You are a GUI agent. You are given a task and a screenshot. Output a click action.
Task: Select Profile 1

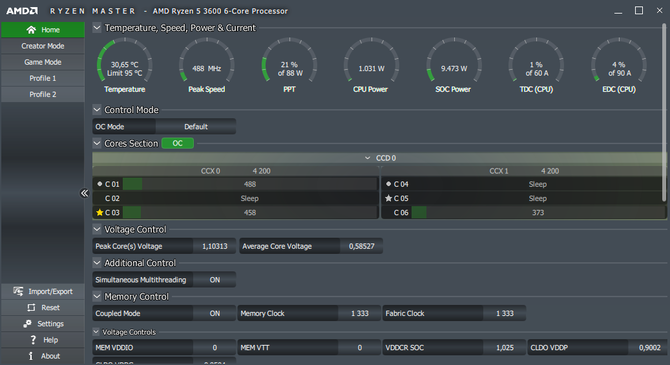coord(43,78)
